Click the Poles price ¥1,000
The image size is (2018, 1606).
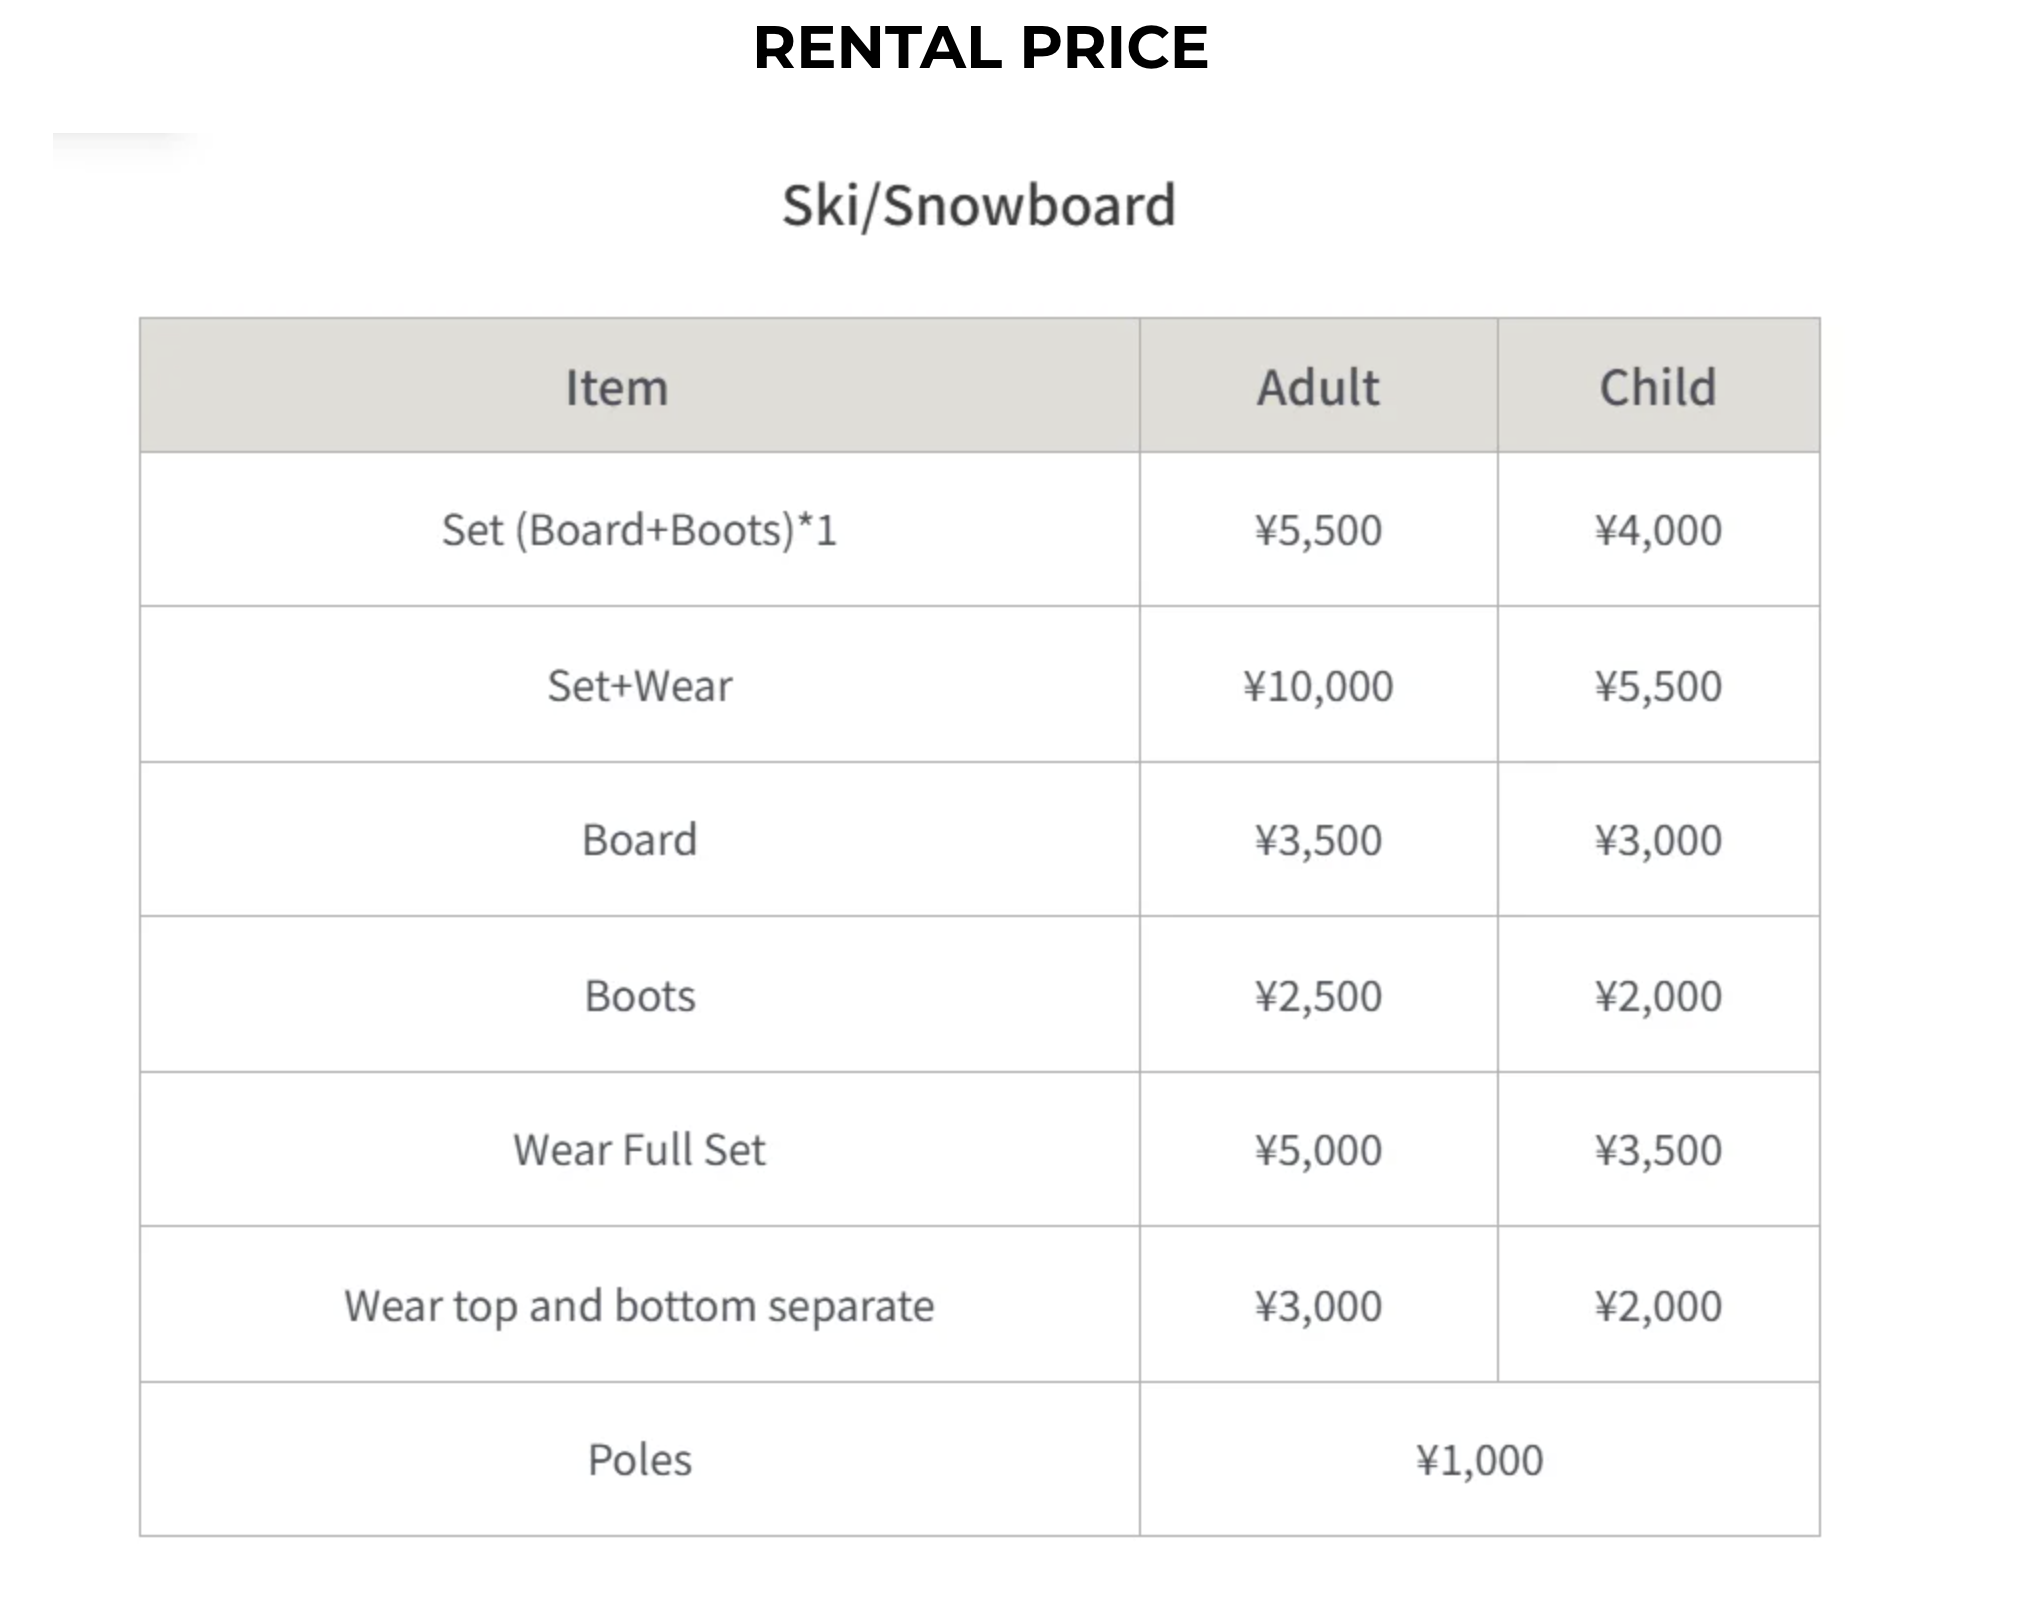click(1479, 1460)
